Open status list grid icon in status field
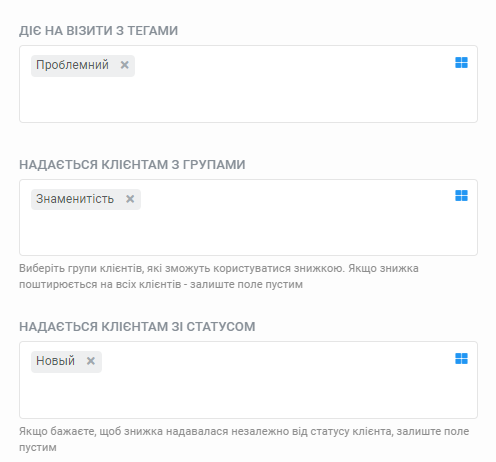Image resolution: width=496 pixels, height=462 pixels. pos(461,359)
